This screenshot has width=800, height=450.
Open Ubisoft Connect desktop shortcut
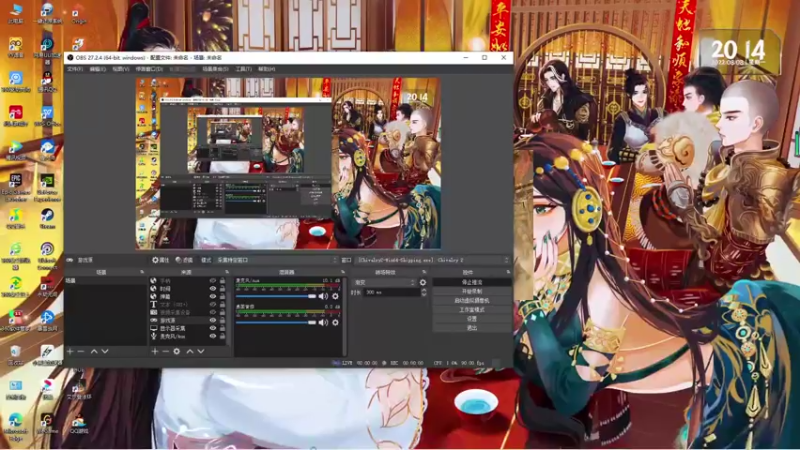[x=47, y=255]
